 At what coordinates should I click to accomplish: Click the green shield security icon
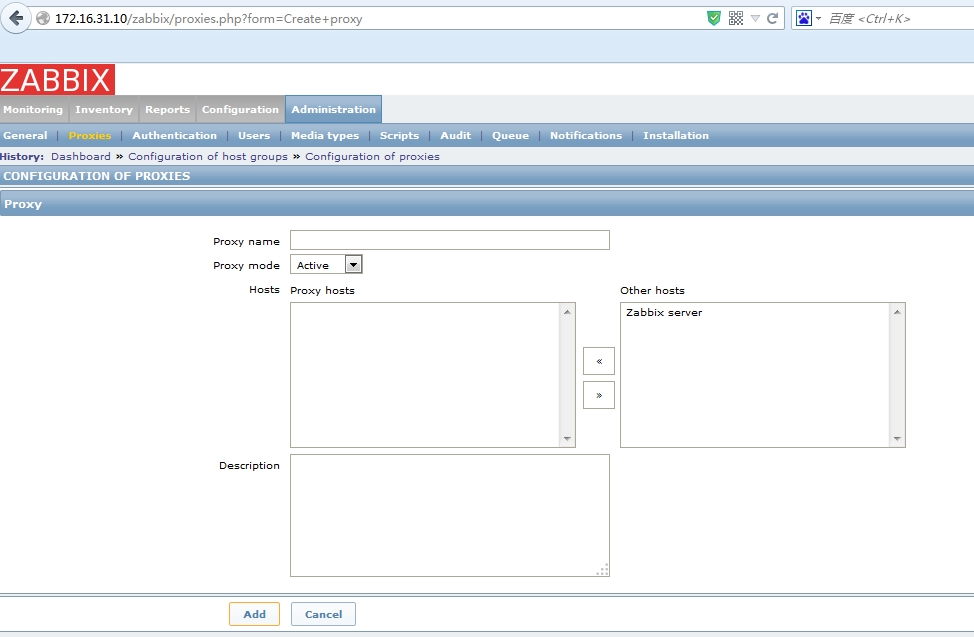tap(714, 18)
